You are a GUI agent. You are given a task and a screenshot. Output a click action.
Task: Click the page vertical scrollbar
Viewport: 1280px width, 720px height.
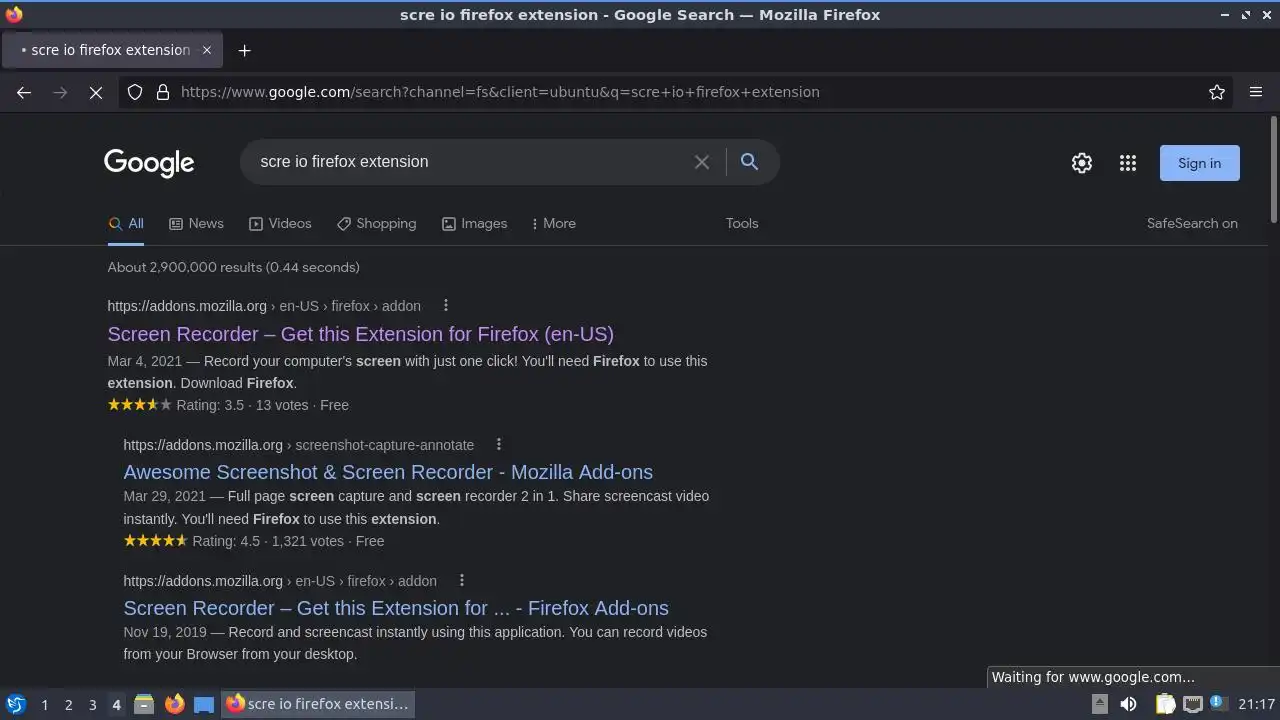pos(1274,170)
